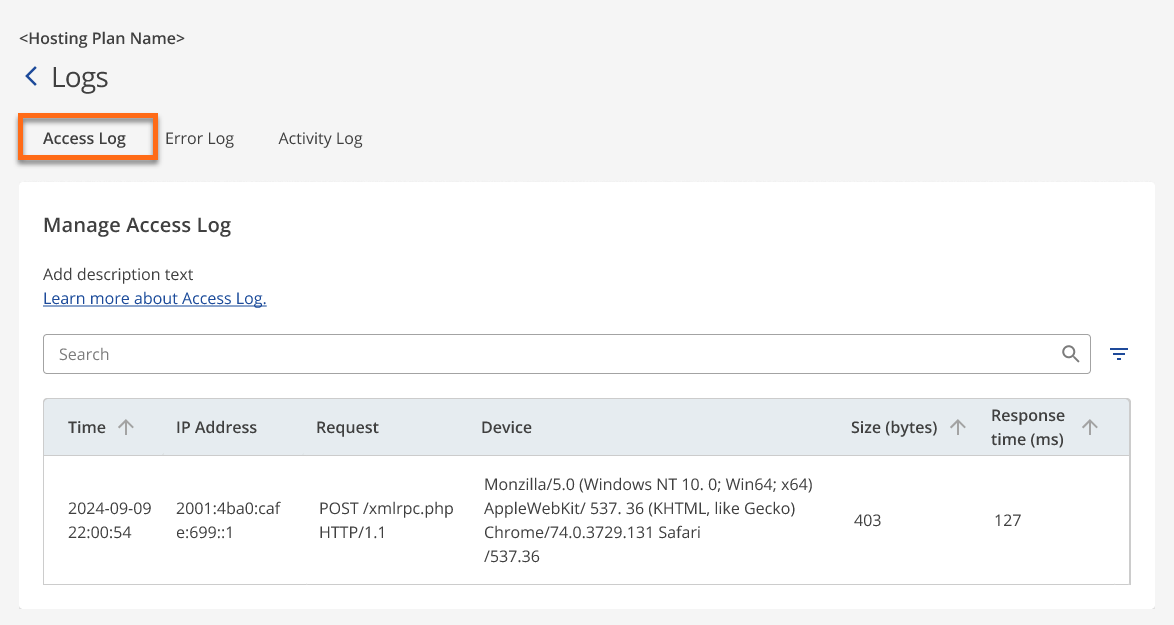Open the Activity Log tab
This screenshot has width=1174, height=625.
[x=320, y=138]
